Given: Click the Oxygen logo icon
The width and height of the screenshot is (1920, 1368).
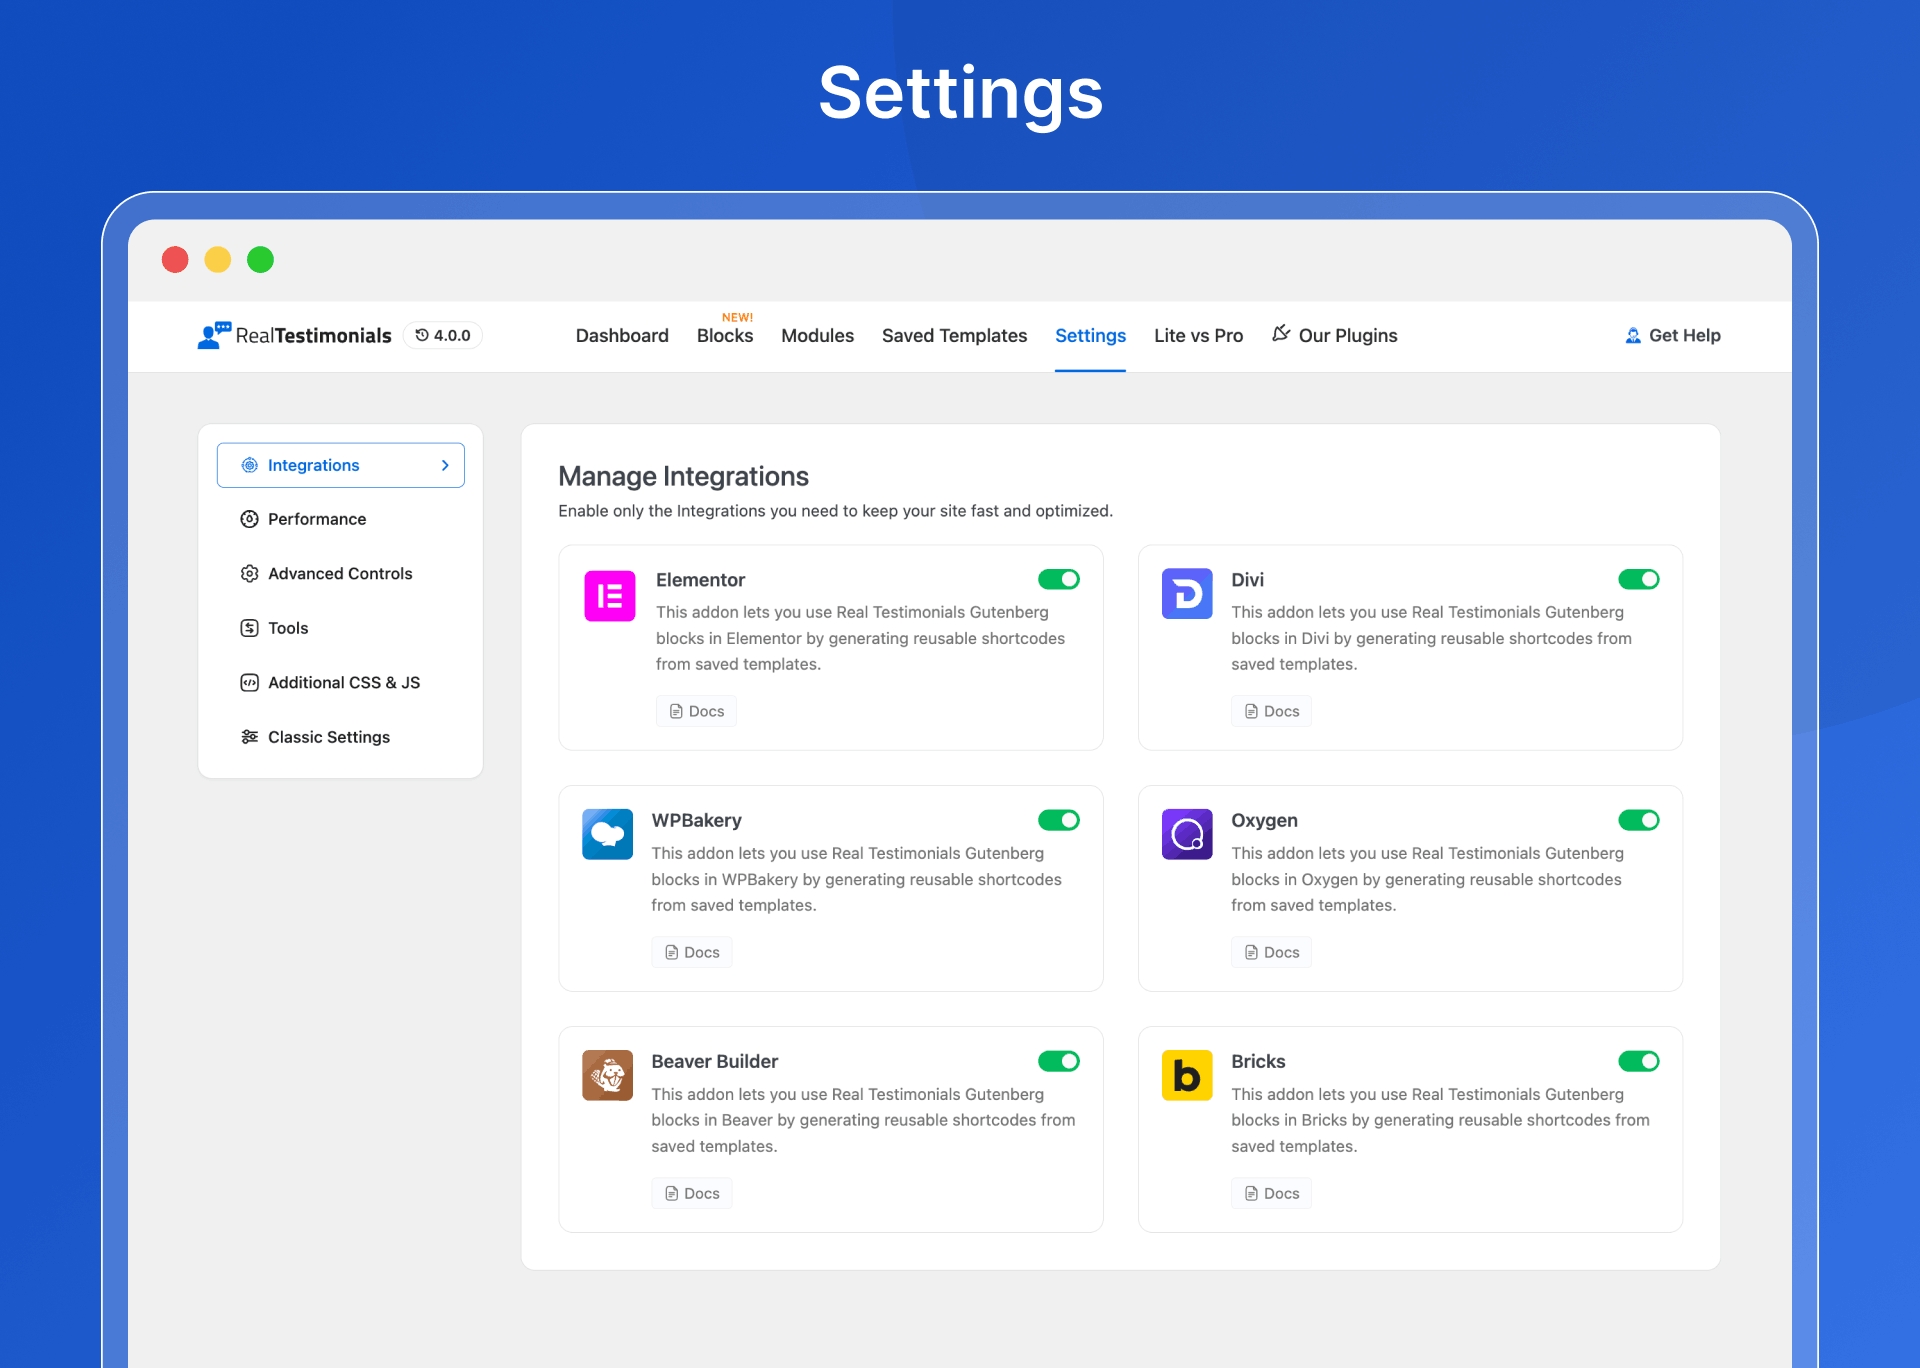Looking at the screenshot, I should [x=1187, y=834].
